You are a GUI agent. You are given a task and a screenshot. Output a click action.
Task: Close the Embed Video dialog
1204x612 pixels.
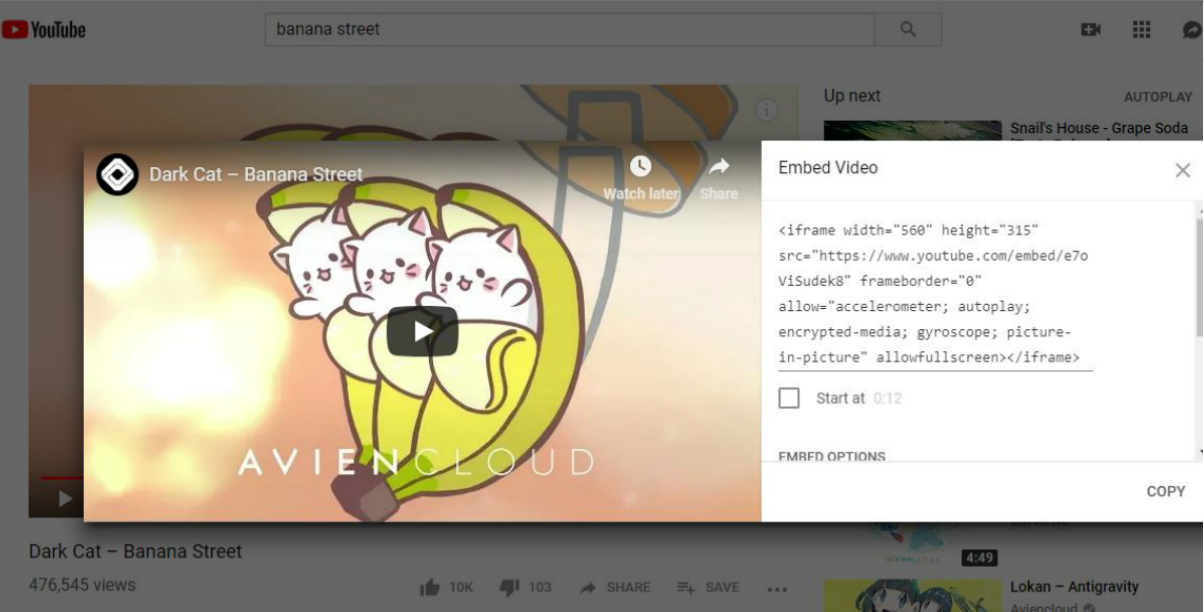click(x=1182, y=170)
